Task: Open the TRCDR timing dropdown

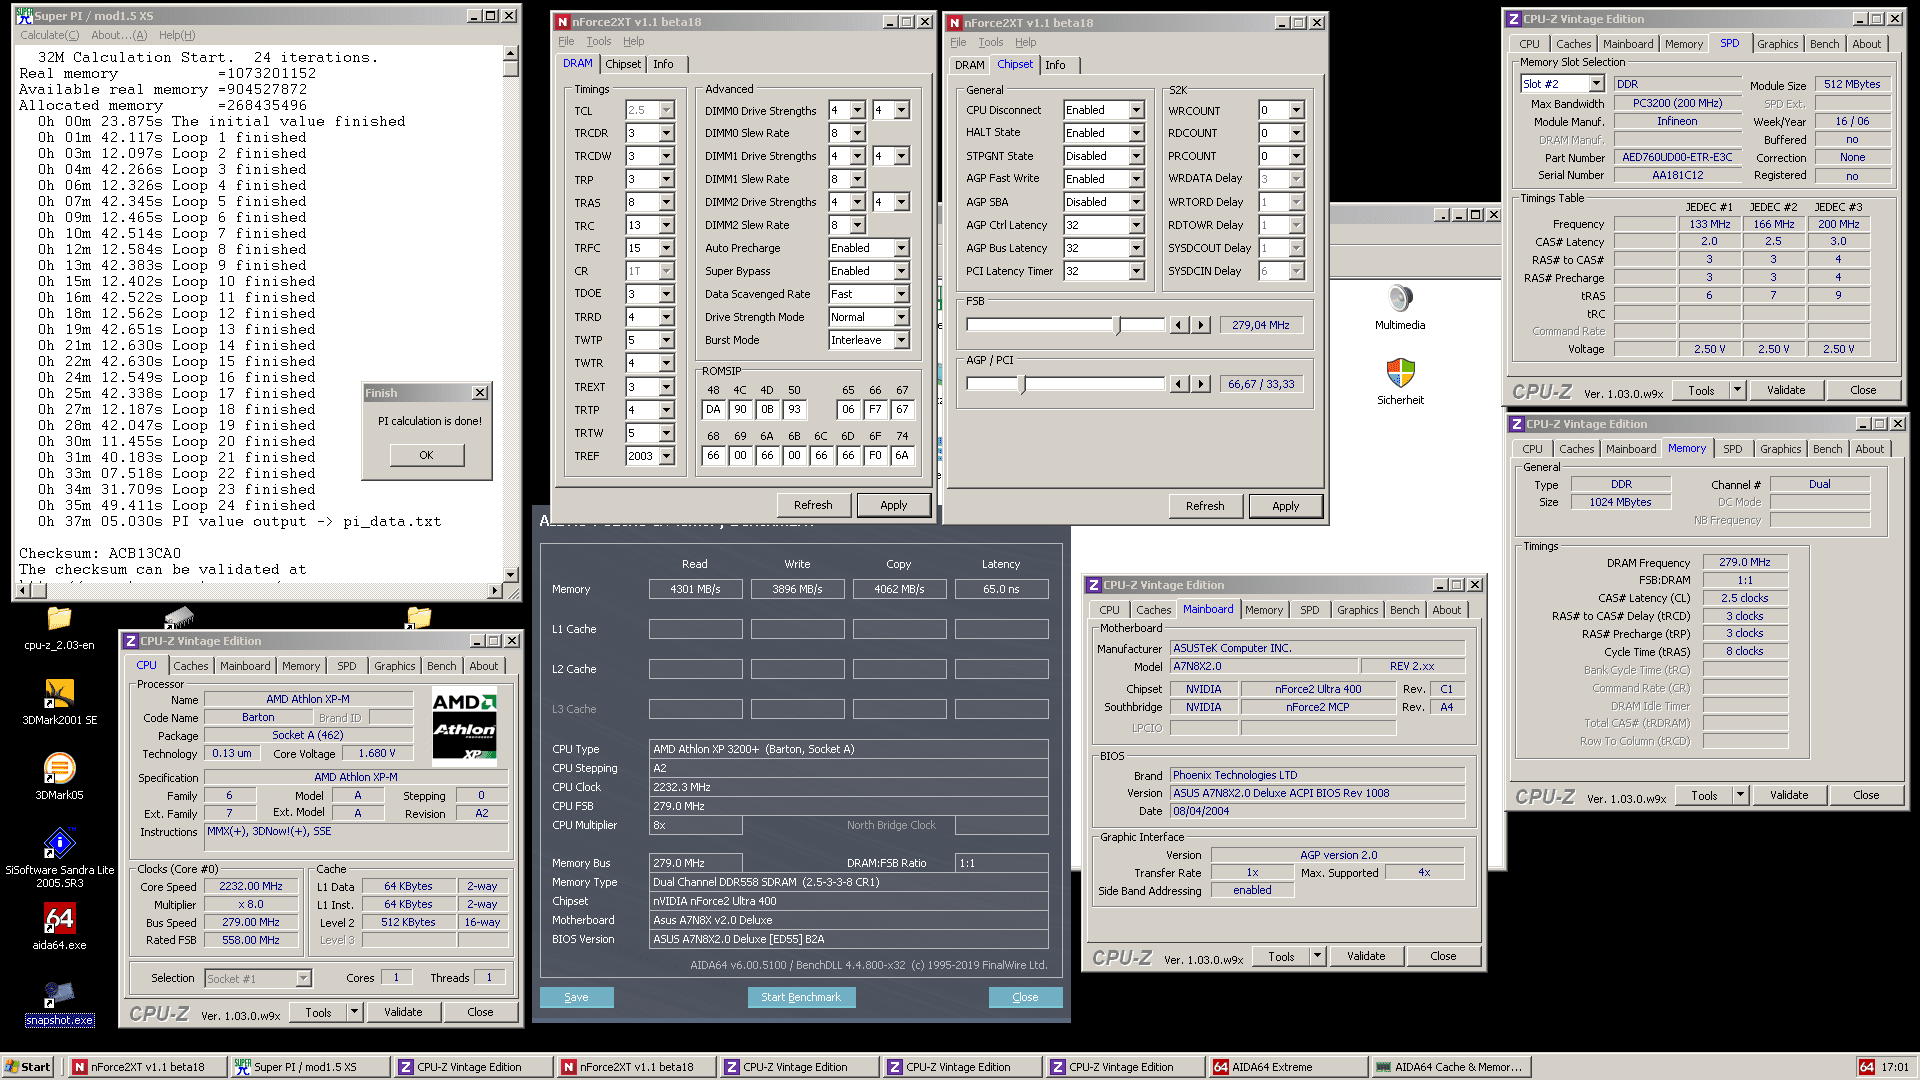Action: pyautogui.click(x=667, y=134)
